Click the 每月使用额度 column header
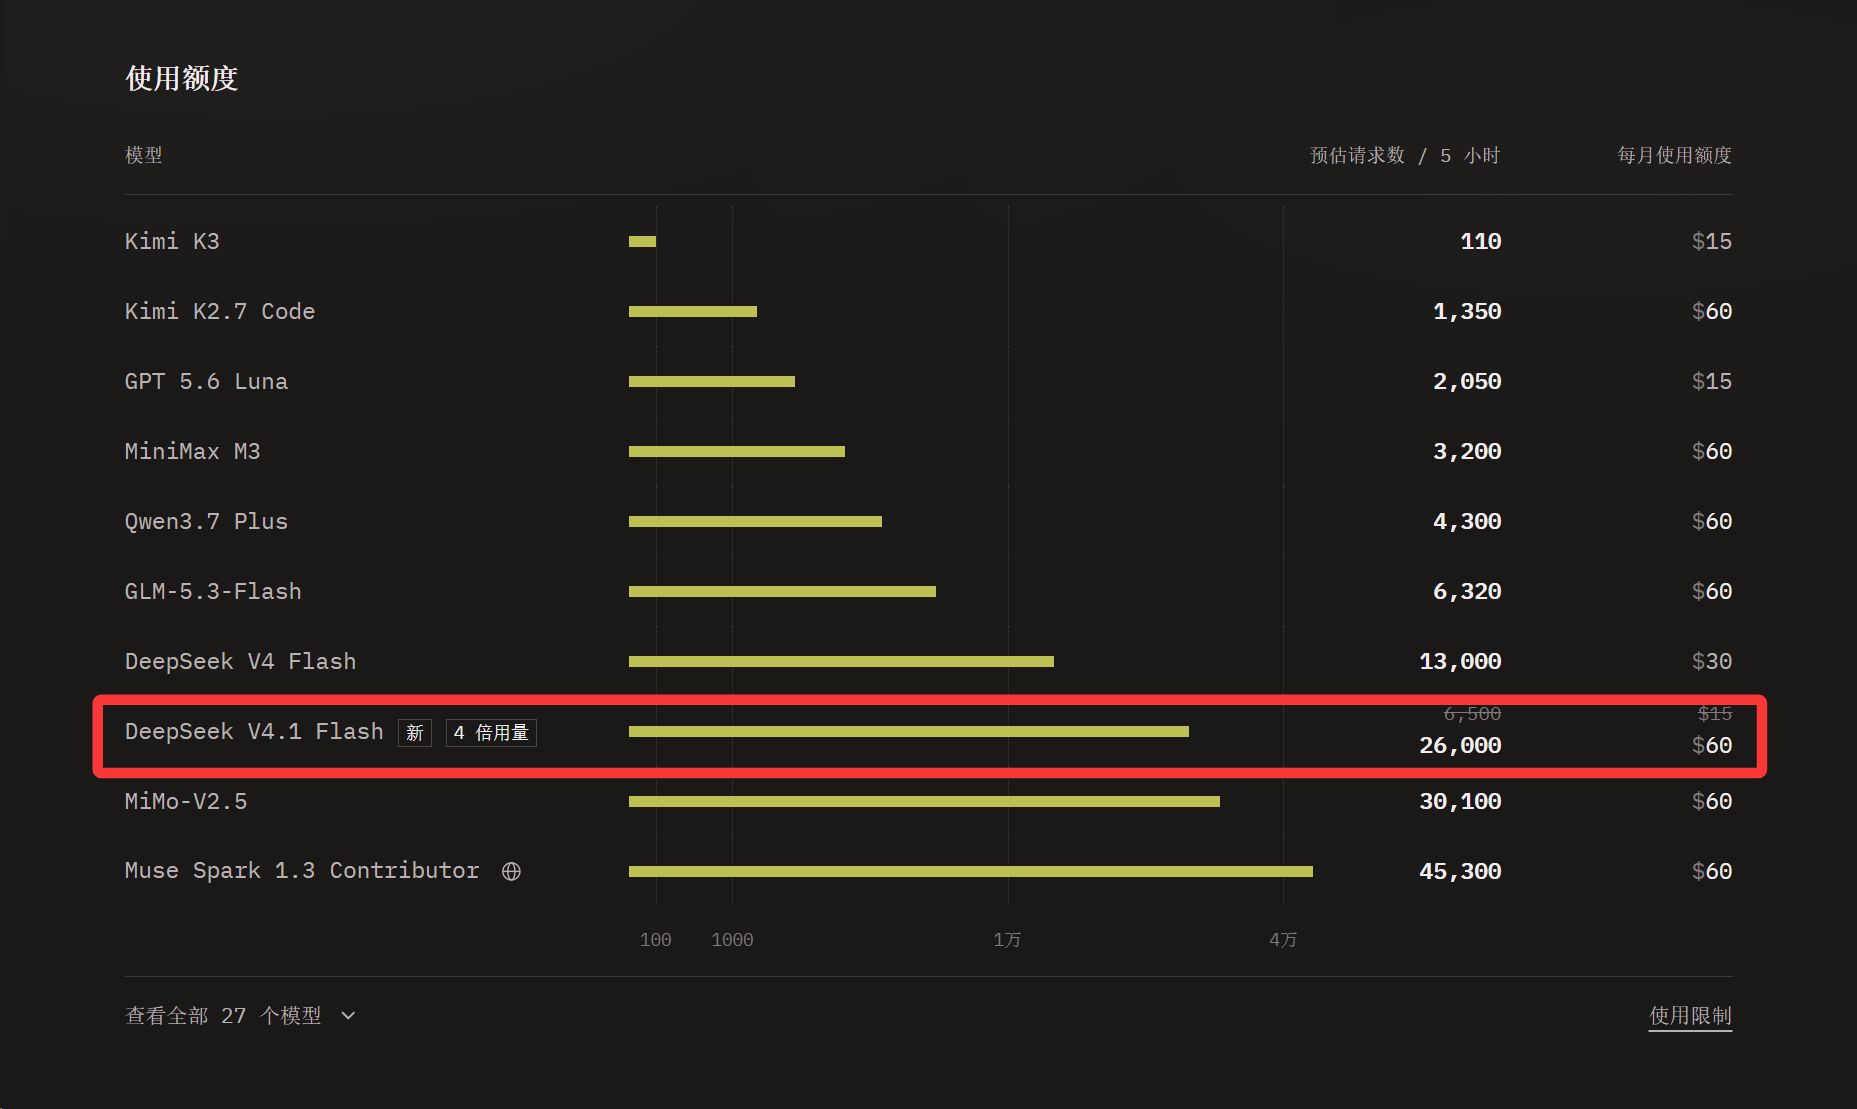This screenshot has width=1857, height=1109. pyautogui.click(x=1675, y=156)
